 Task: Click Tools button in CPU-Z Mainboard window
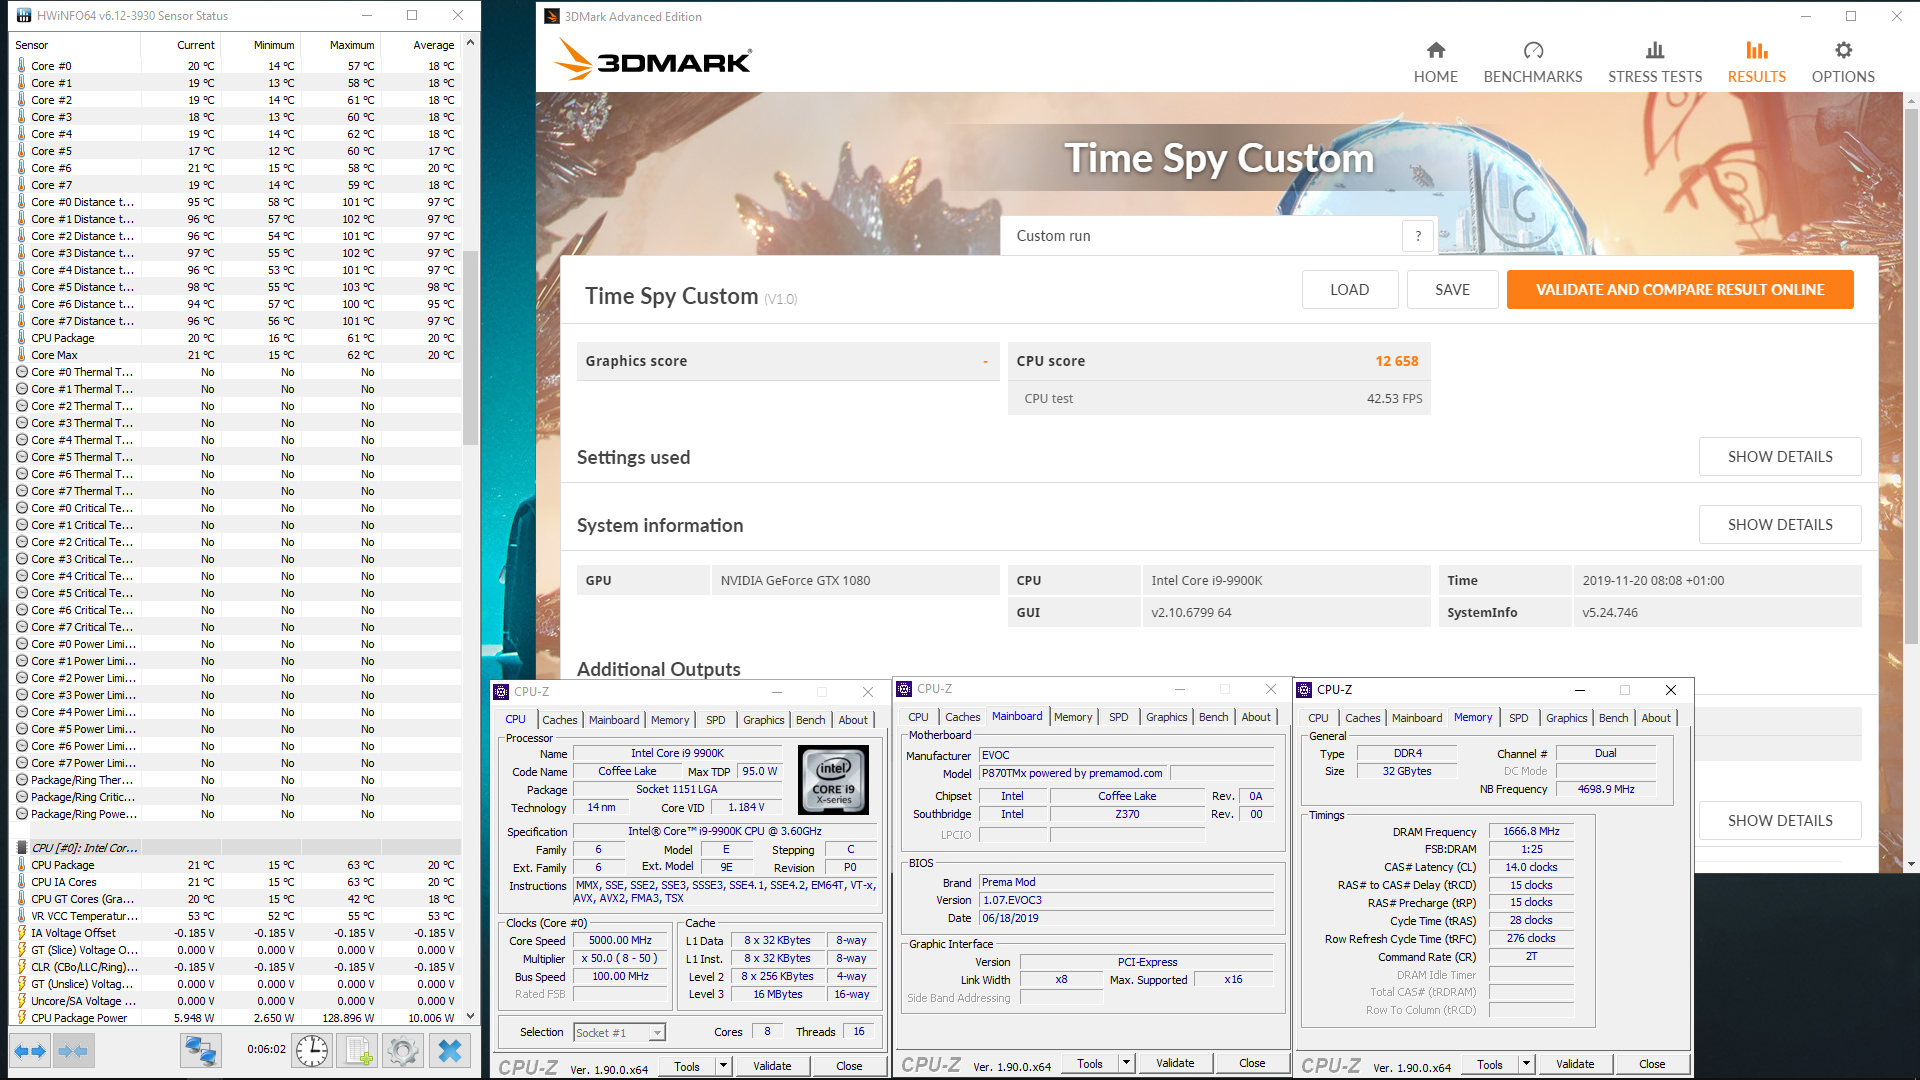pos(1089,1063)
